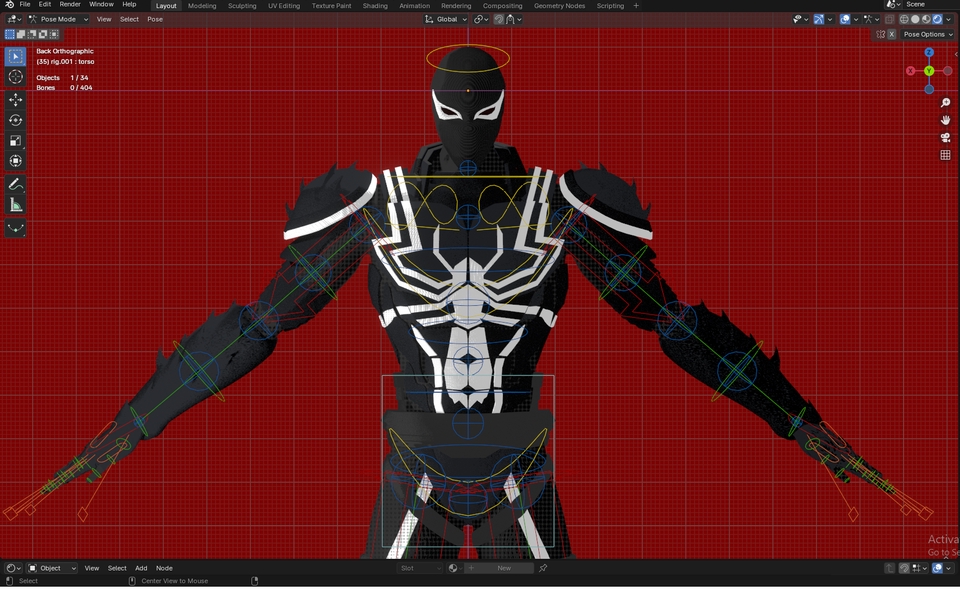Image resolution: width=960 pixels, height=589 pixels.
Task: Select the Rotate tool
Action: tap(15, 120)
